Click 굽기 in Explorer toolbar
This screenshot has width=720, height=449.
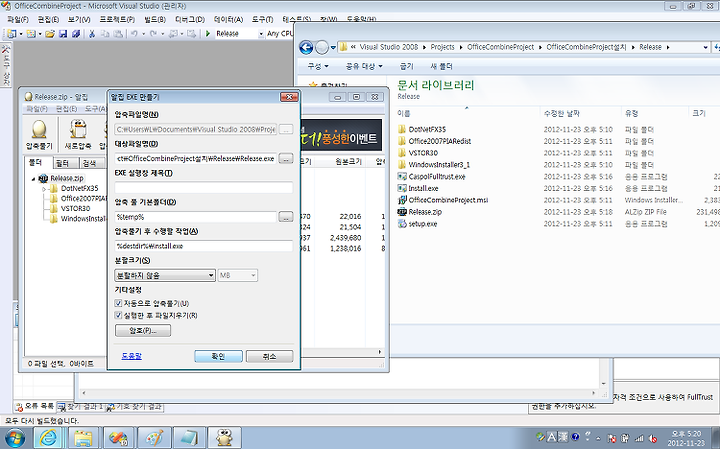point(406,66)
